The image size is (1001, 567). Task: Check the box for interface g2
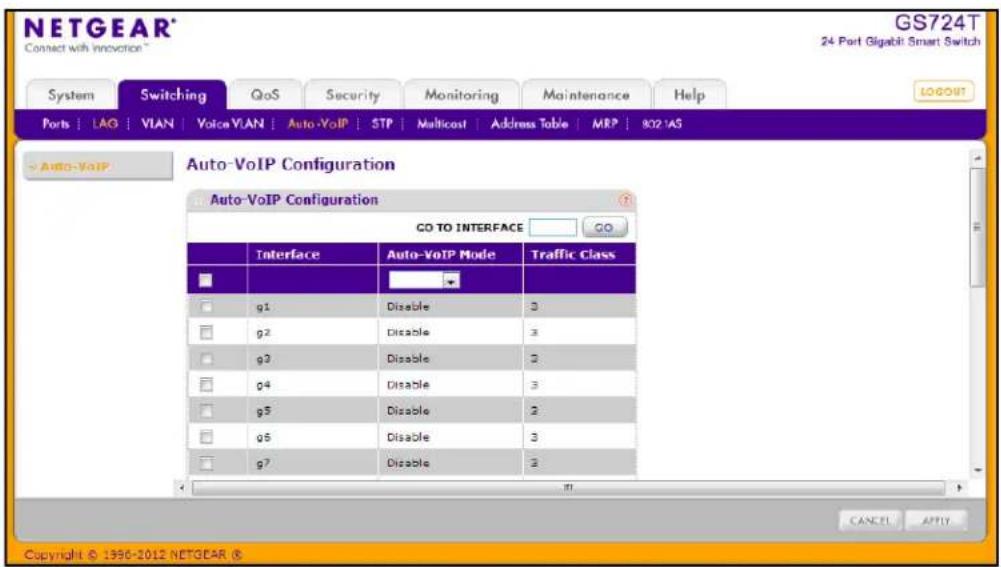(205, 333)
